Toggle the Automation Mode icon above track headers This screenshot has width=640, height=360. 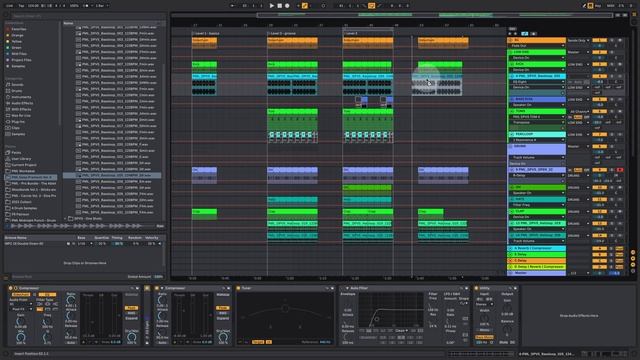(524, 33)
